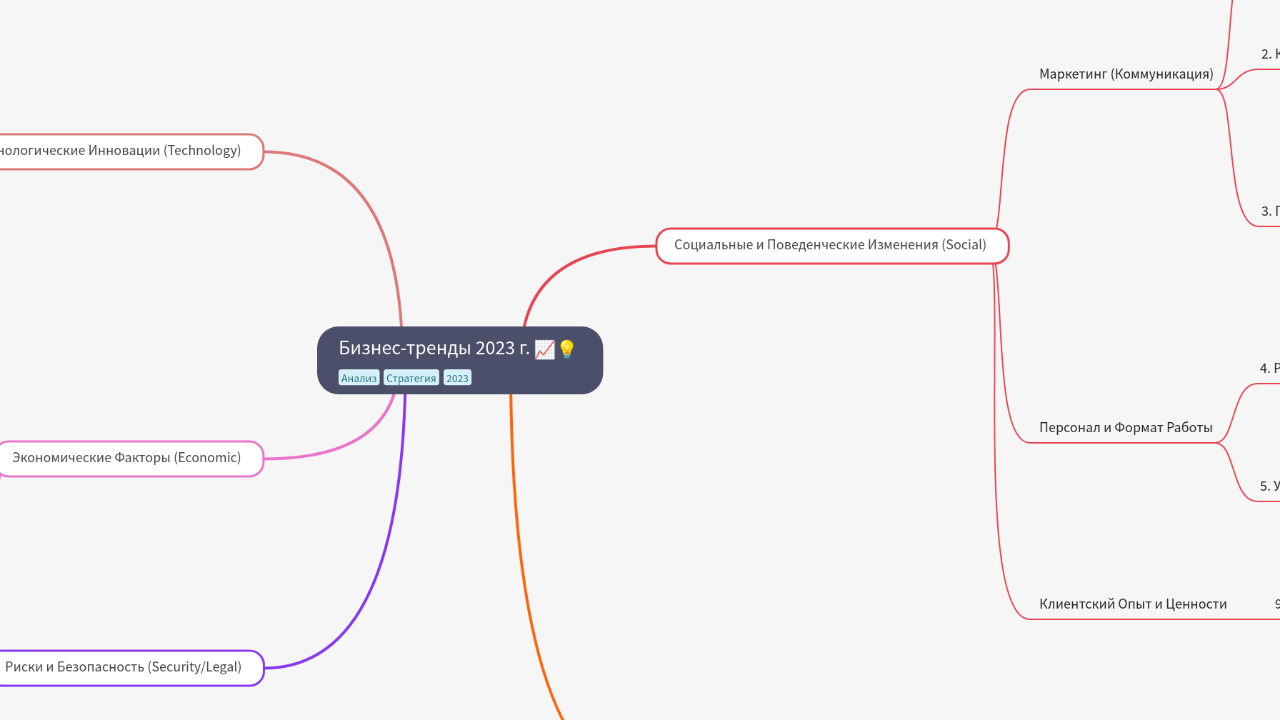Select the 'Маркетинг (Коммуникация)' node
The height and width of the screenshot is (720, 1280).
point(1127,73)
